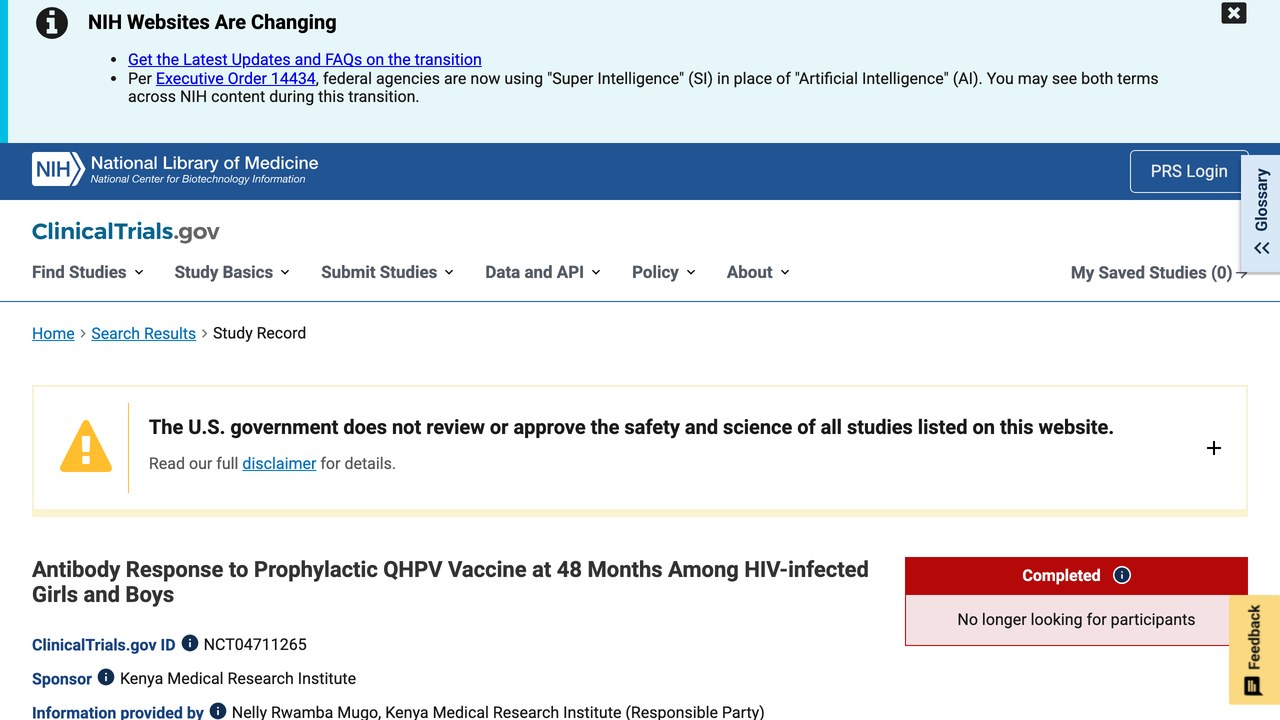Click the Kenya Medical Research Institute sponsor text

point(238,678)
